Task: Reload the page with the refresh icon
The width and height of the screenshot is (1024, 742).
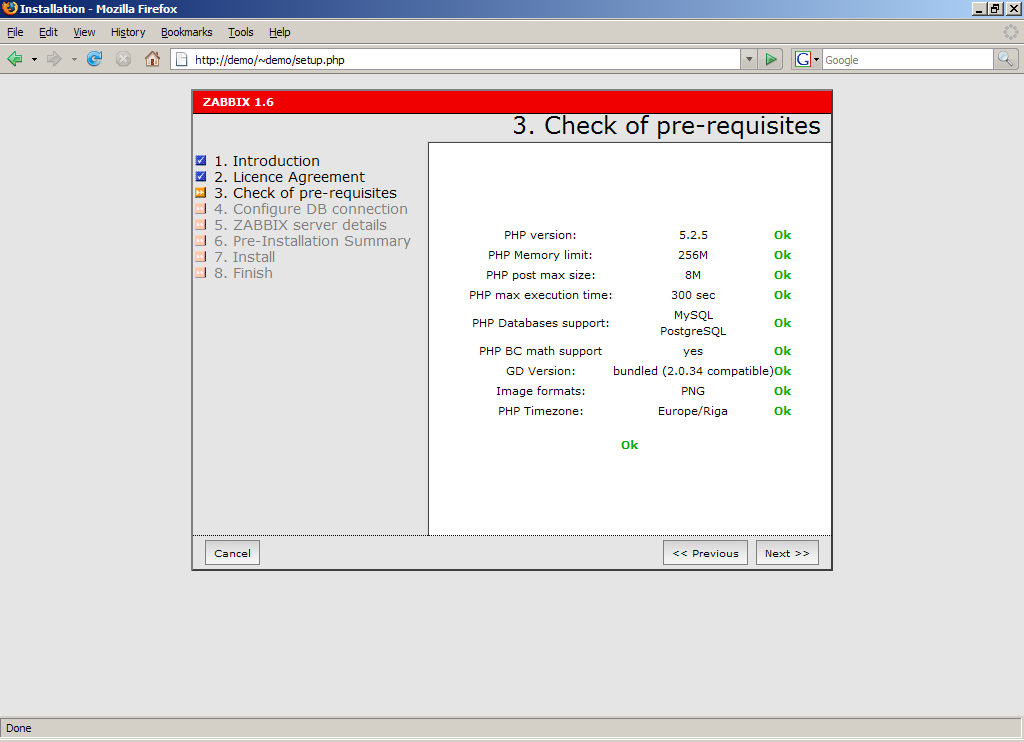Action: click(95, 59)
